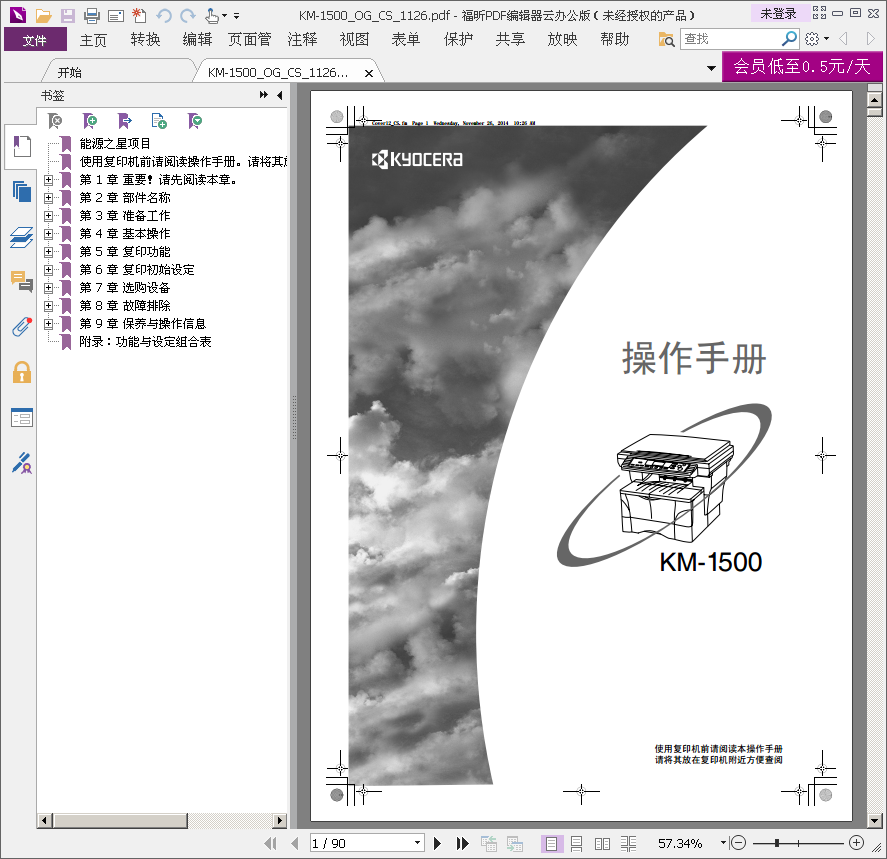Viewport: 887px width, 859px height.
Task: Open the Bookmarks panel sidebar icon
Action: (21, 147)
